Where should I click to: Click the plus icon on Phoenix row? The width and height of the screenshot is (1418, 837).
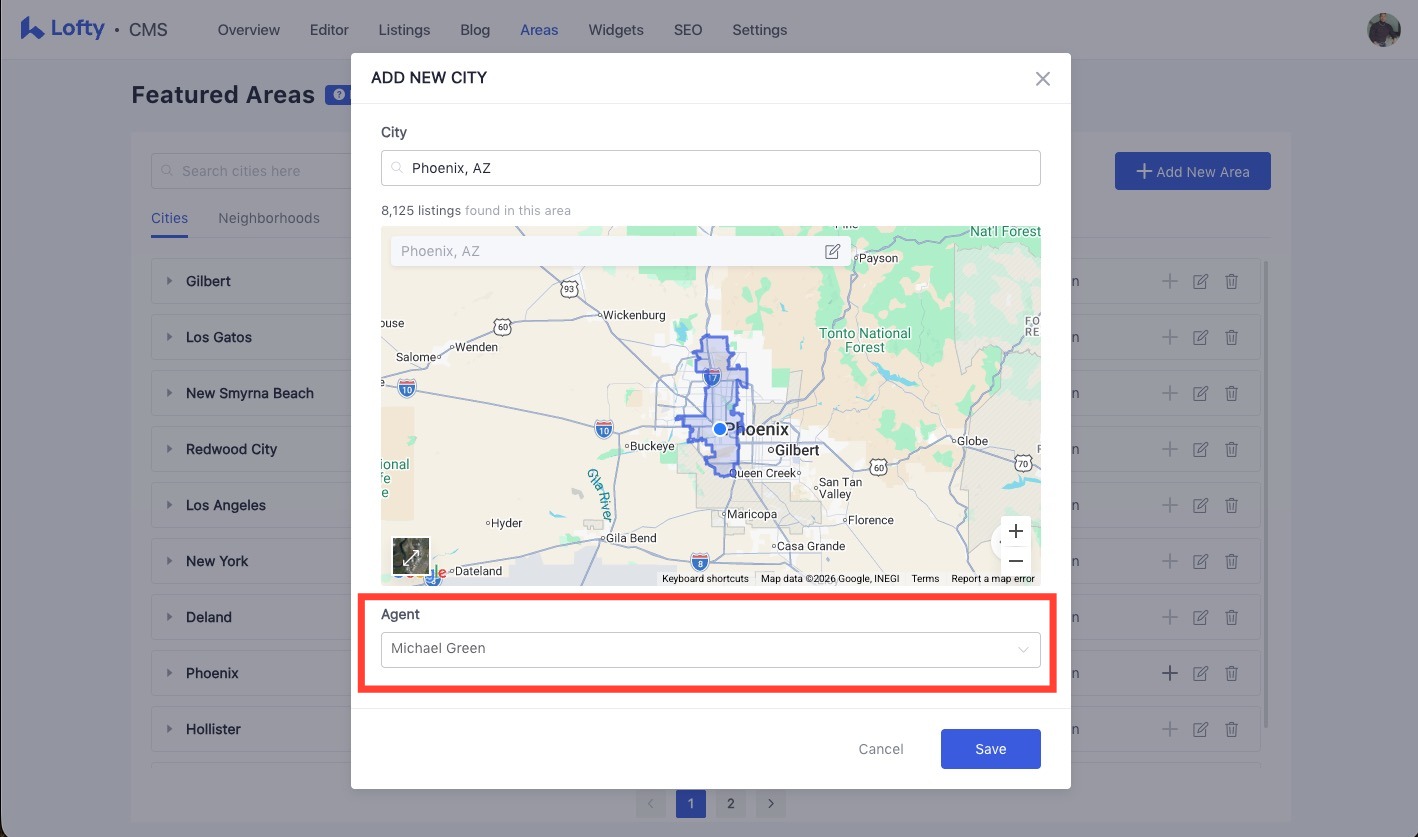[1169, 674]
